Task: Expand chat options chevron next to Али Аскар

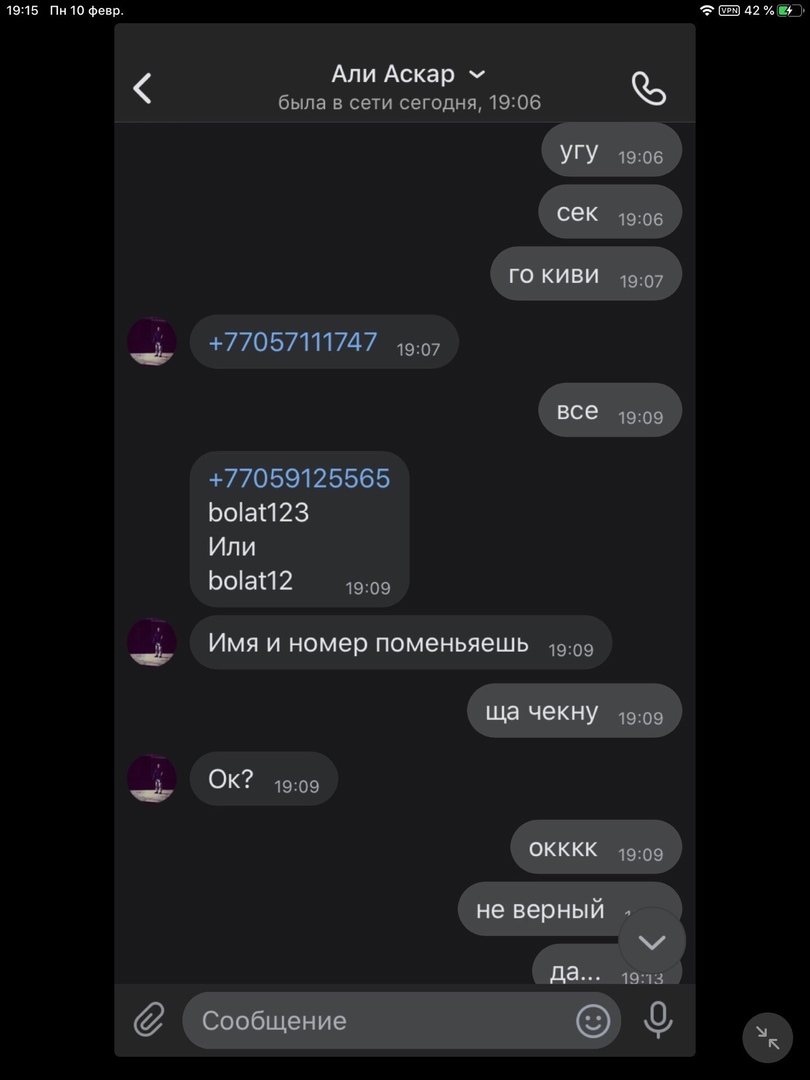Action: click(477, 74)
